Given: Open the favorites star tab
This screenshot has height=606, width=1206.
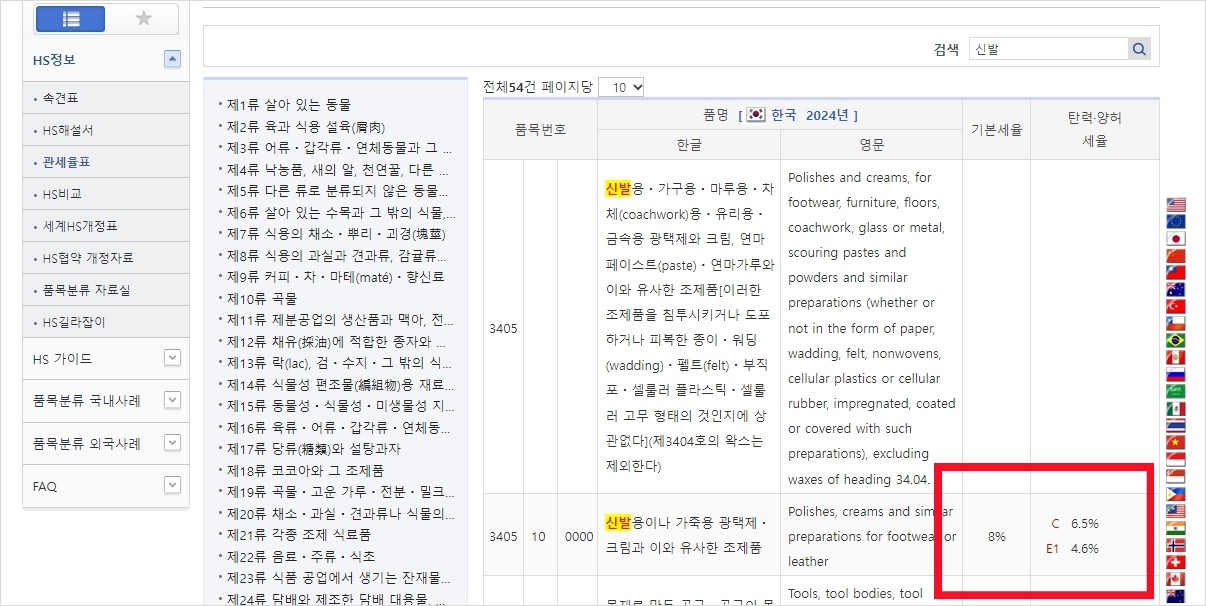Looking at the screenshot, I should pos(143,19).
